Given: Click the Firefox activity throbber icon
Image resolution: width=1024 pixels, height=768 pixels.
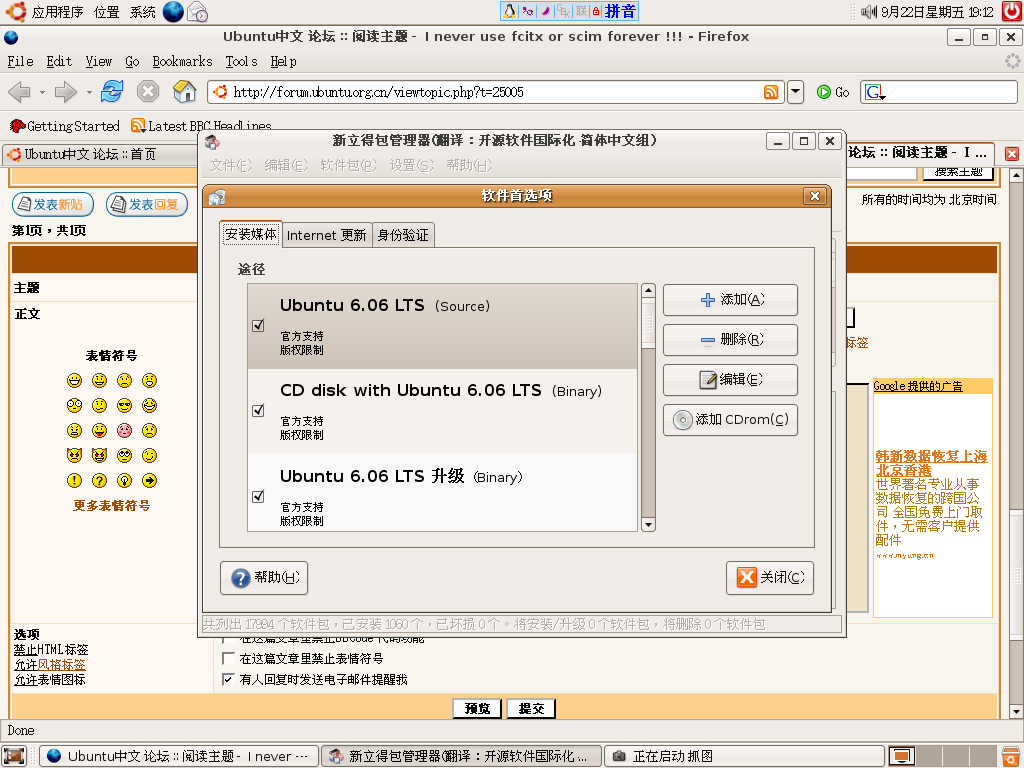Looking at the screenshot, I should click(x=1012, y=61).
